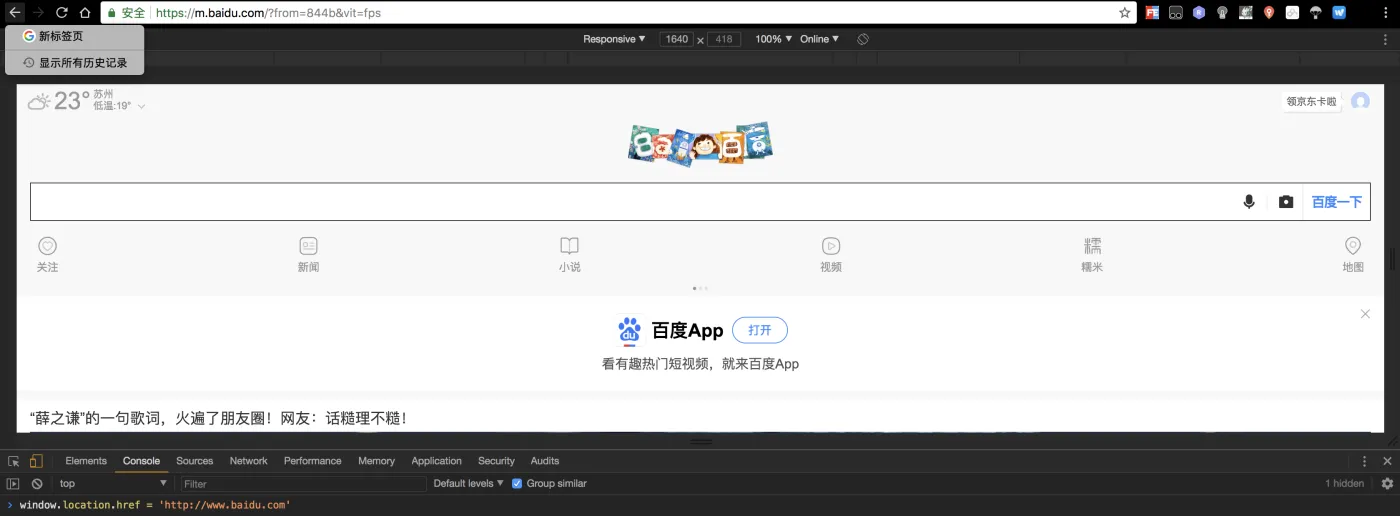Viewport: 1400px width, 516px height.
Task: Select 显示所有历史记录 in the history menu
Action: [x=82, y=62]
